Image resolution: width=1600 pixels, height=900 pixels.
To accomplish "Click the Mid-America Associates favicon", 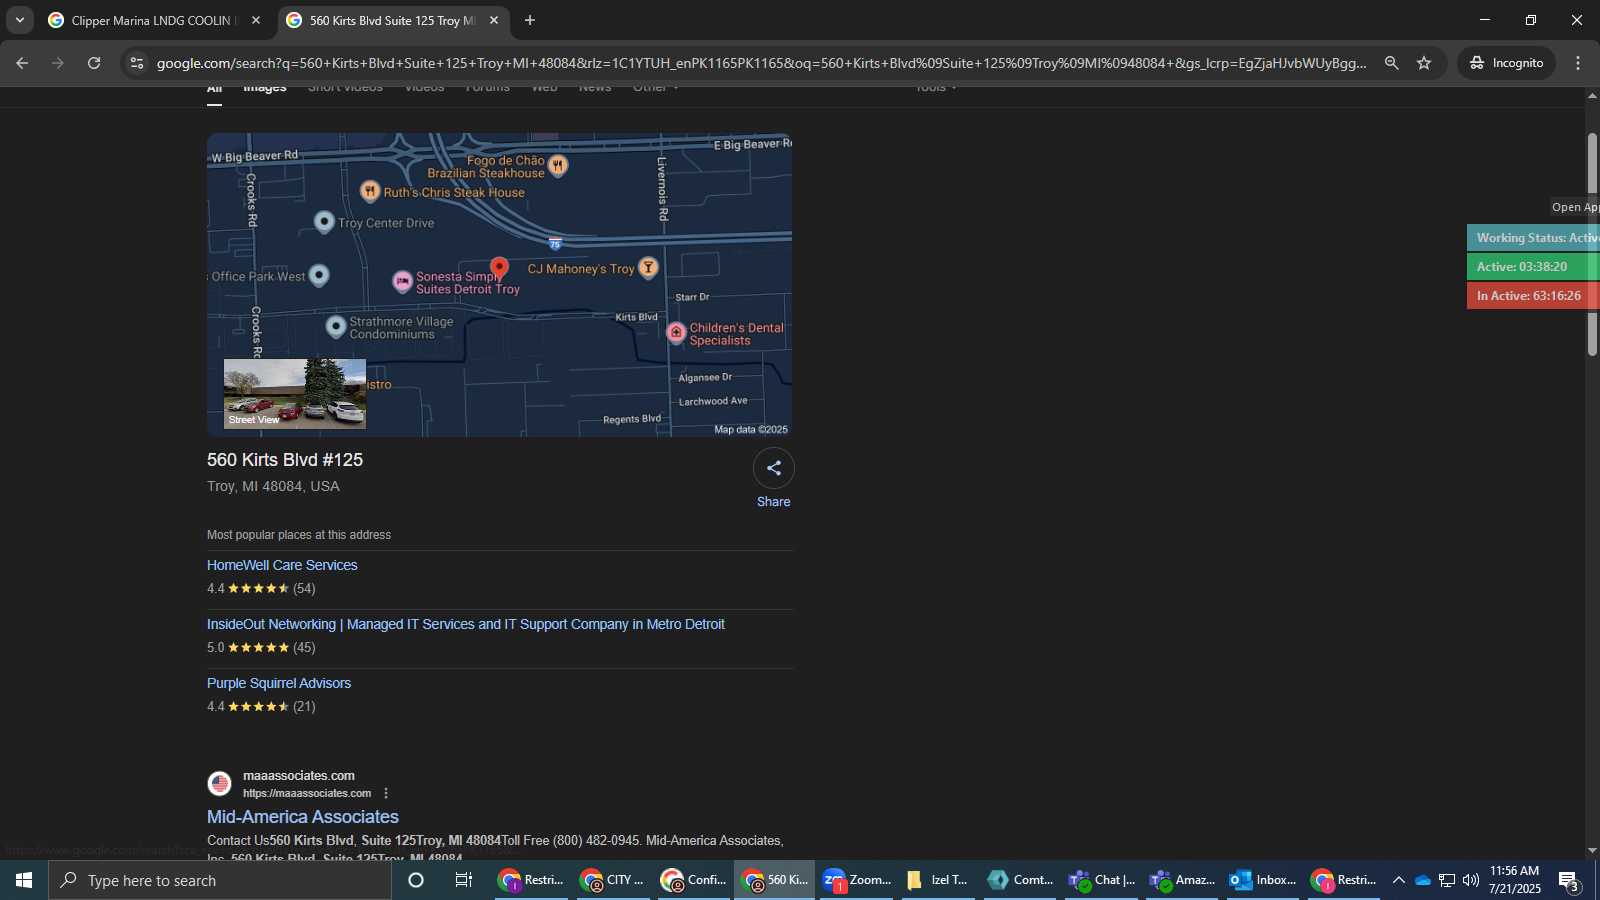I will [x=220, y=783].
